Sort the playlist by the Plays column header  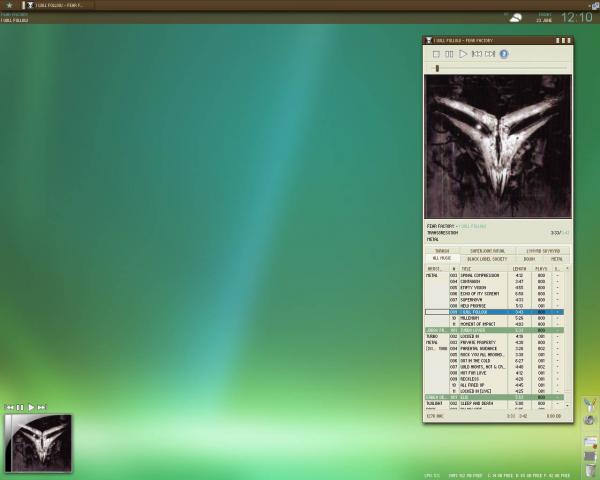(541, 269)
